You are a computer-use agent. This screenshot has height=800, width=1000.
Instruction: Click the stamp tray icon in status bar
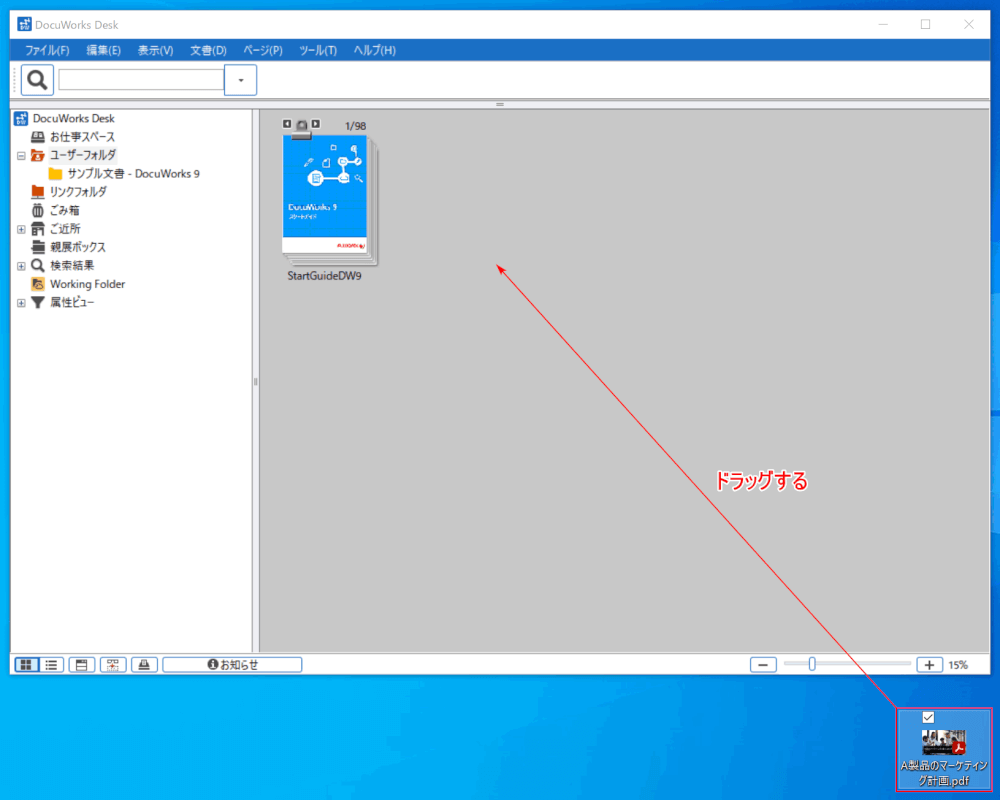(144, 665)
